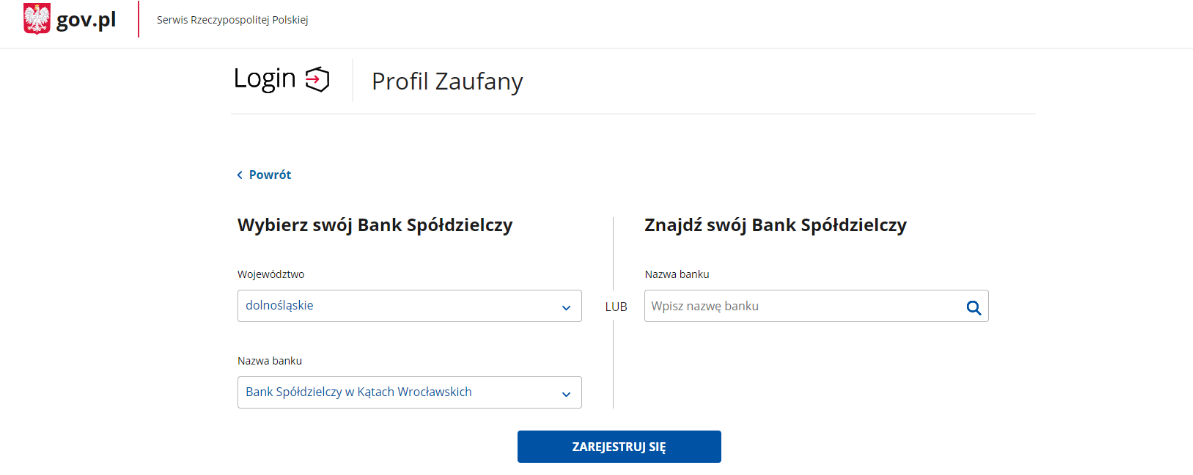Open the dropdown showing Bank Spółdzielczy w Kątach Wrocławskich
The image size is (1193, 475).
[x=409, y=393]
